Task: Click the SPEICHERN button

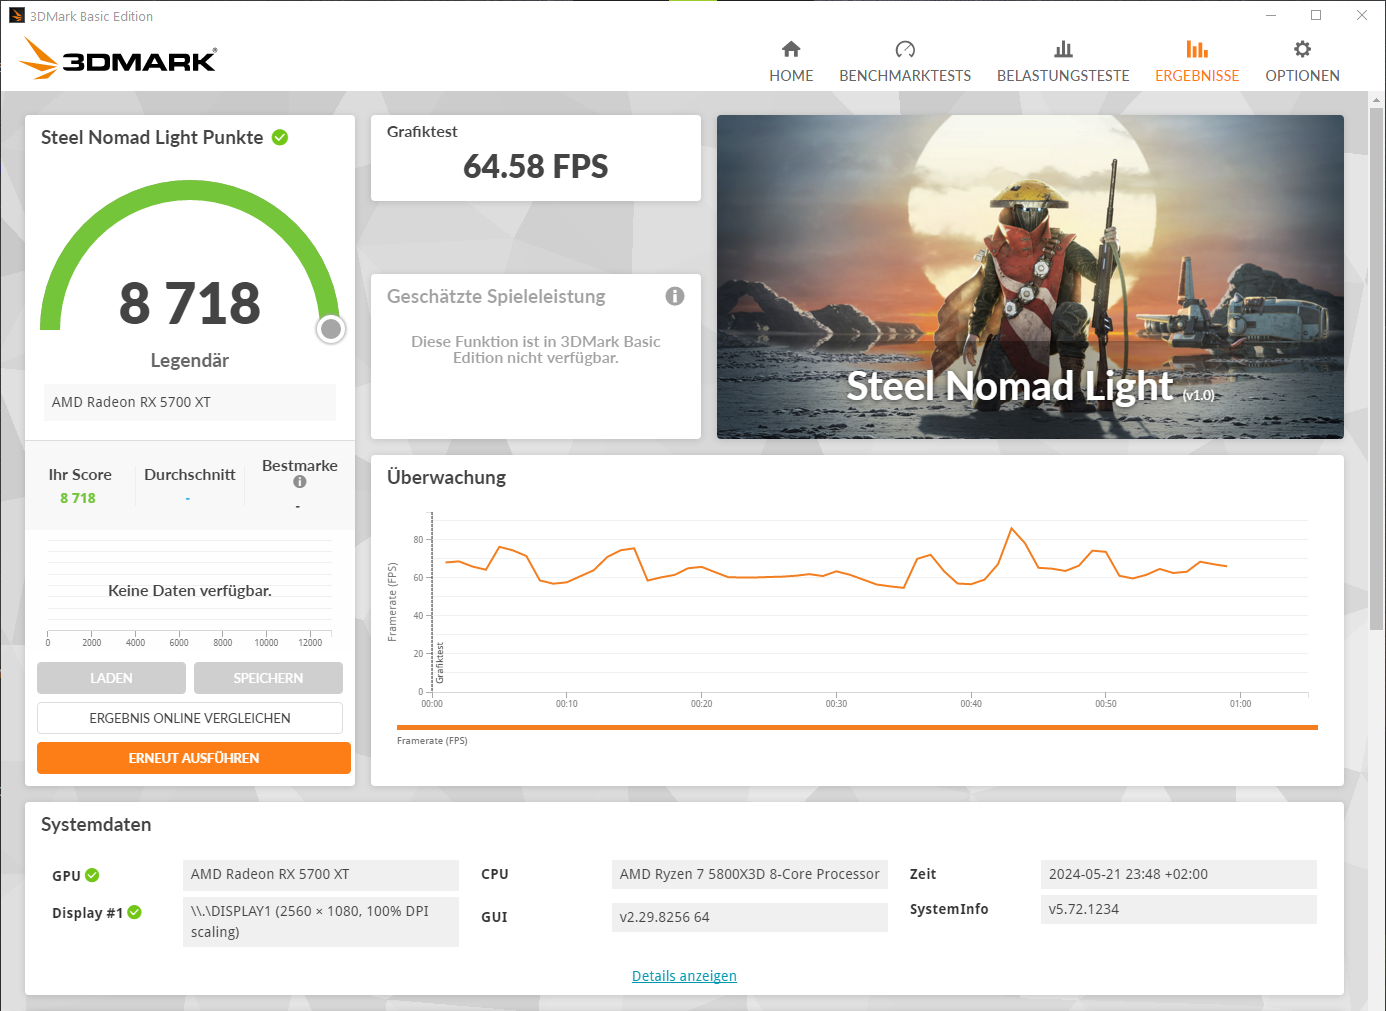Action: tap(268, 678)
